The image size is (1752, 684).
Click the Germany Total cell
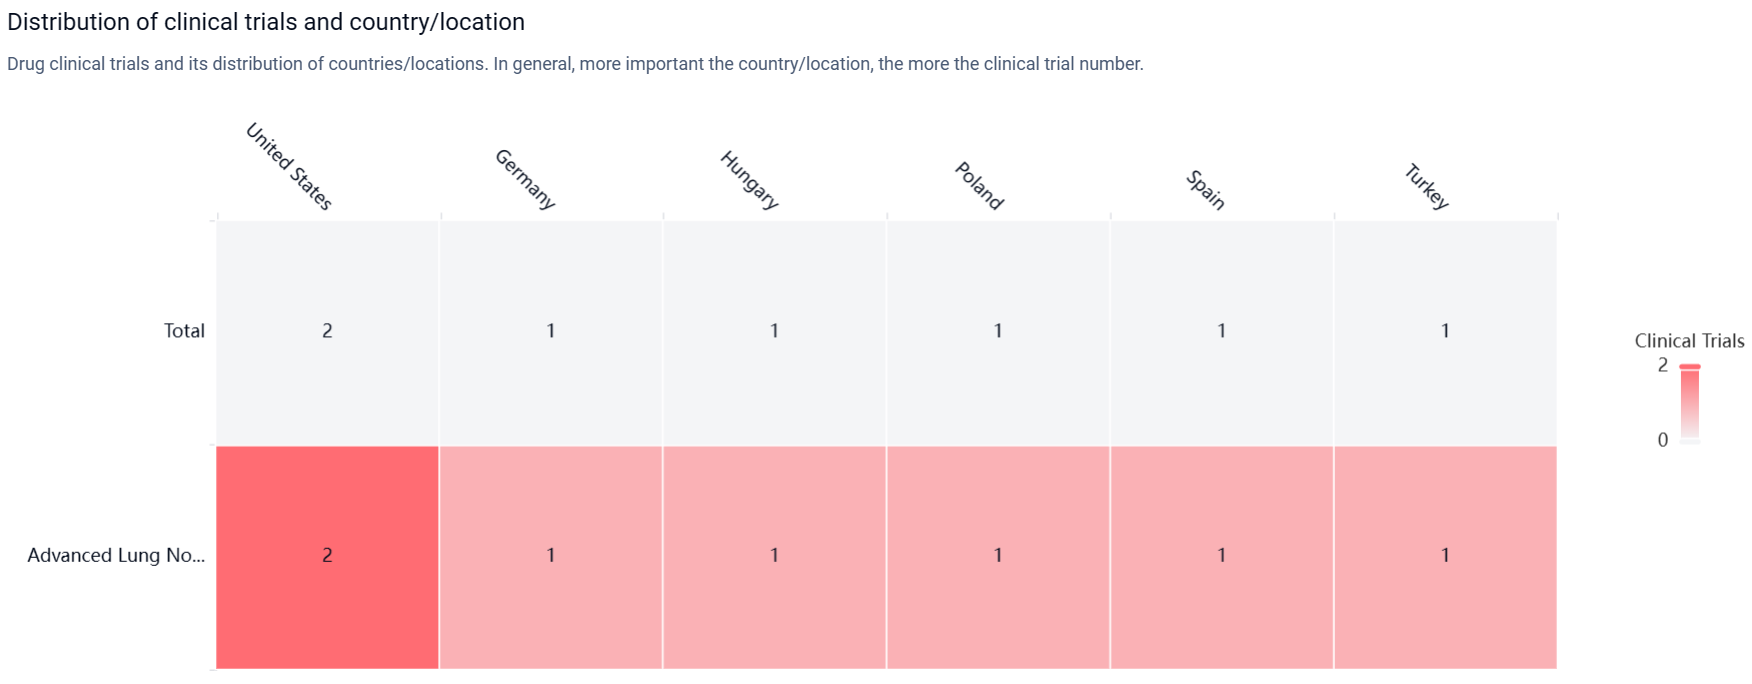551,331
